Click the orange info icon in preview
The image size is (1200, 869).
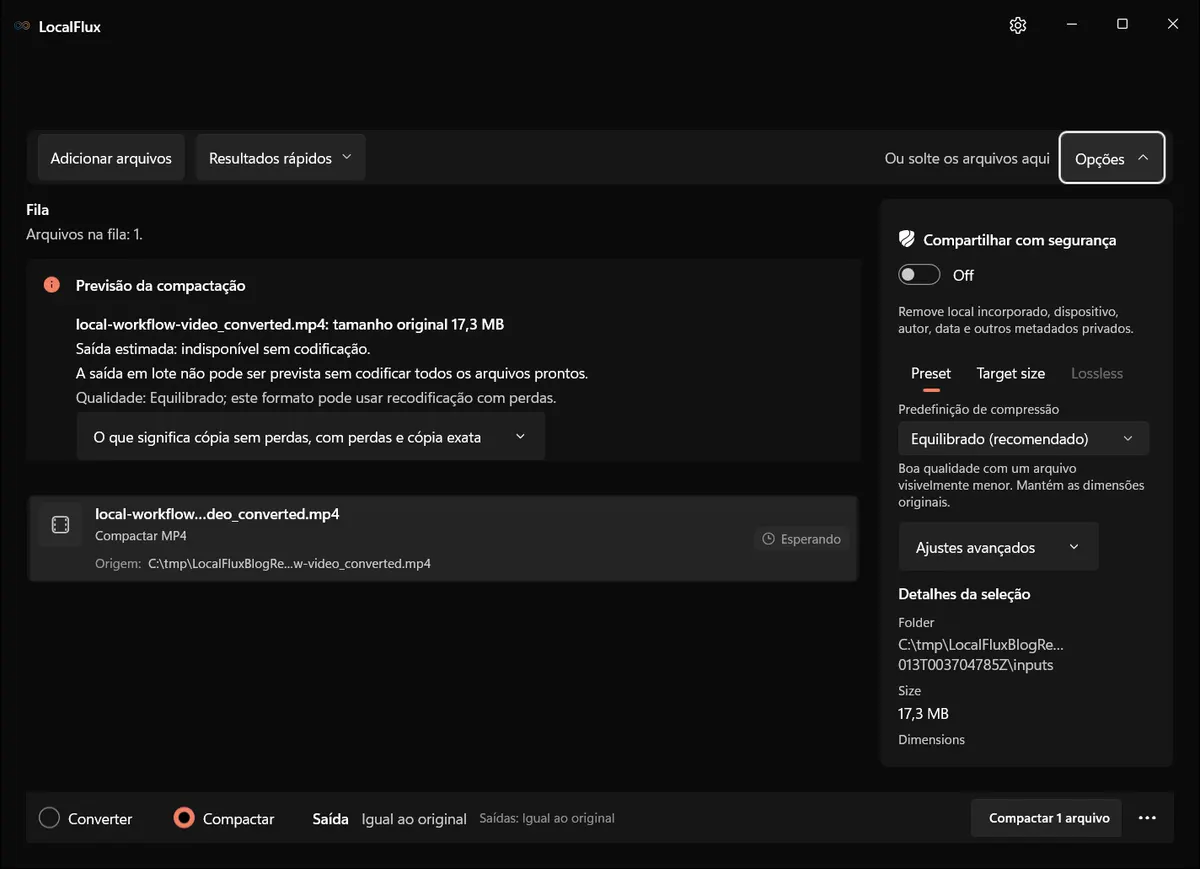pyautogui.click(x=52, y=285)
